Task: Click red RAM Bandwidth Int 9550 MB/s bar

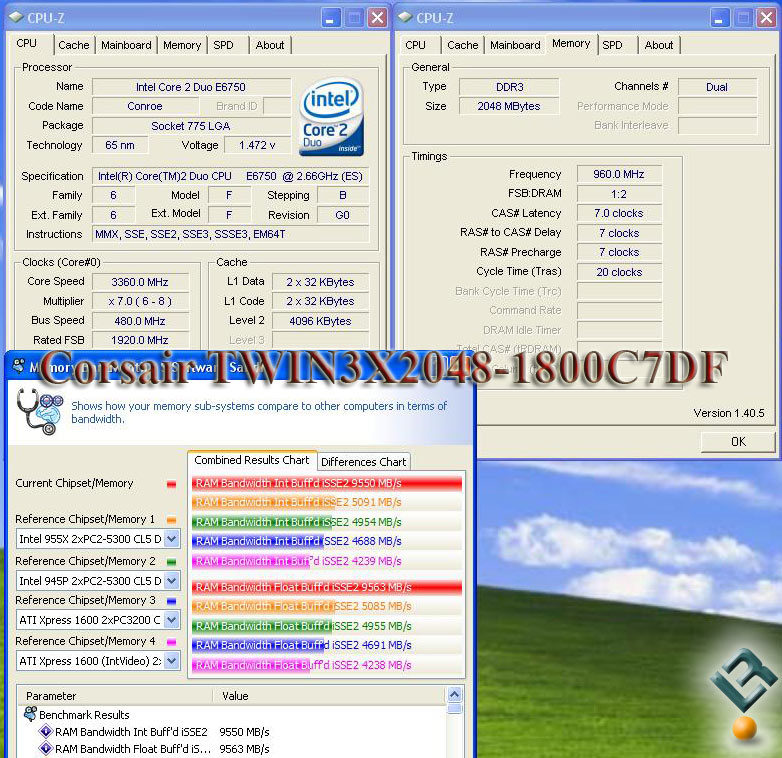Action: [x=327, y=483]
